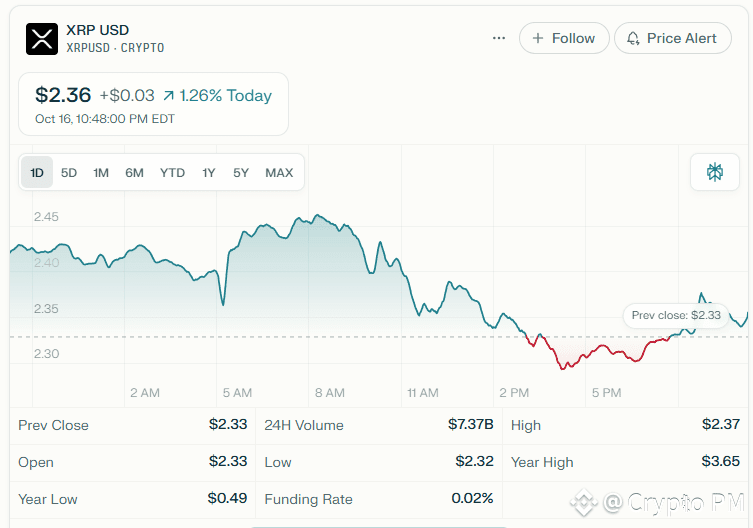Click the Follow button
This screenshot has height=528, width=753.
(x=564, y=38)
